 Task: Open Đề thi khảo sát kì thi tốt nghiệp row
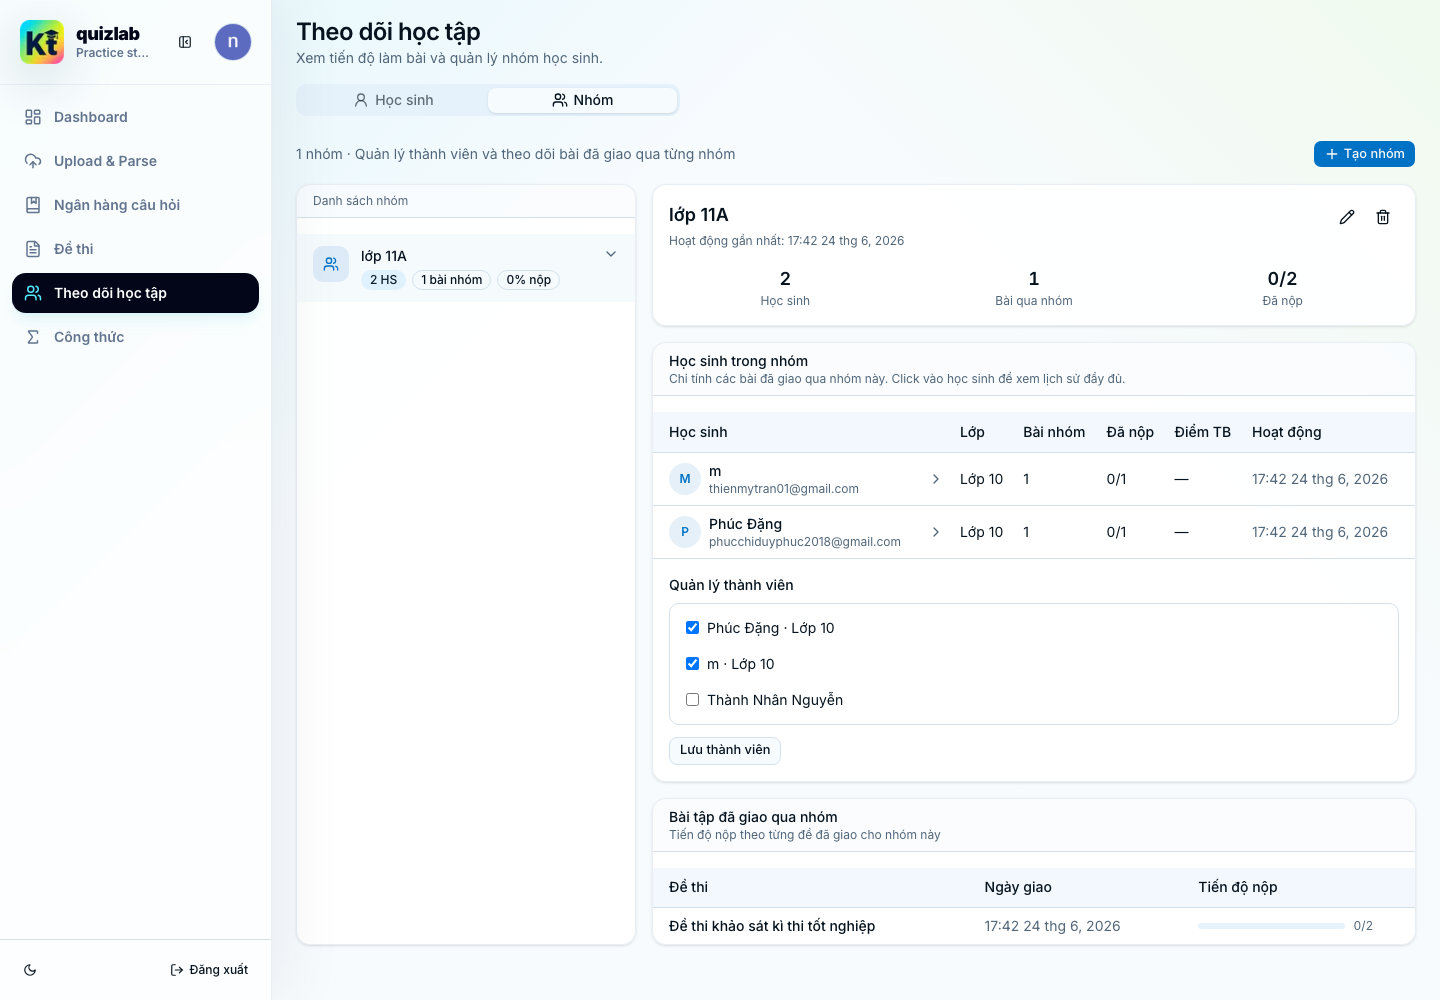point(1034,926)
